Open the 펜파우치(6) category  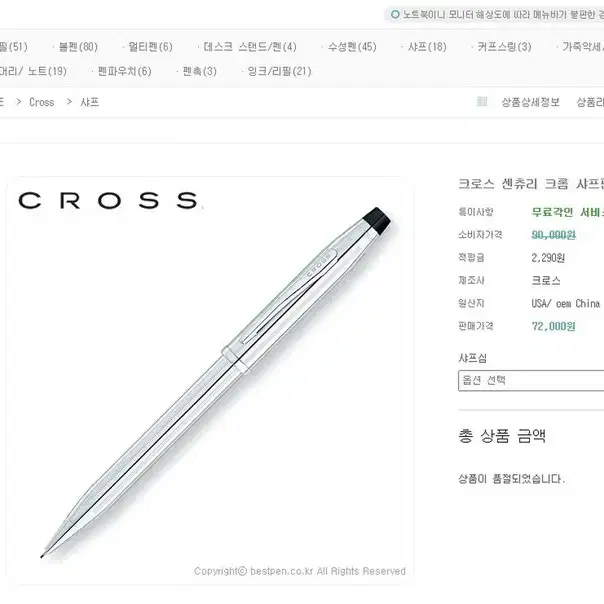(124, 71)
